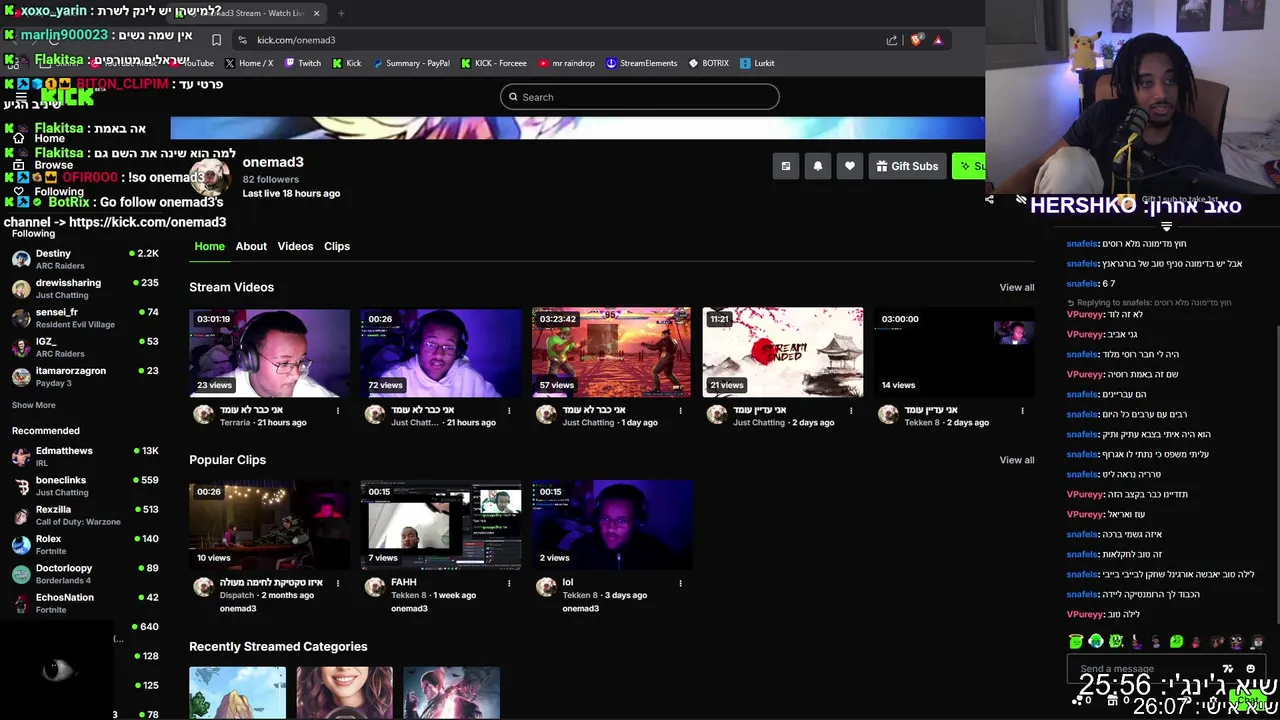Open options menu for the 57 views video
The image size is (1280, 720).
tap(680, 411)
